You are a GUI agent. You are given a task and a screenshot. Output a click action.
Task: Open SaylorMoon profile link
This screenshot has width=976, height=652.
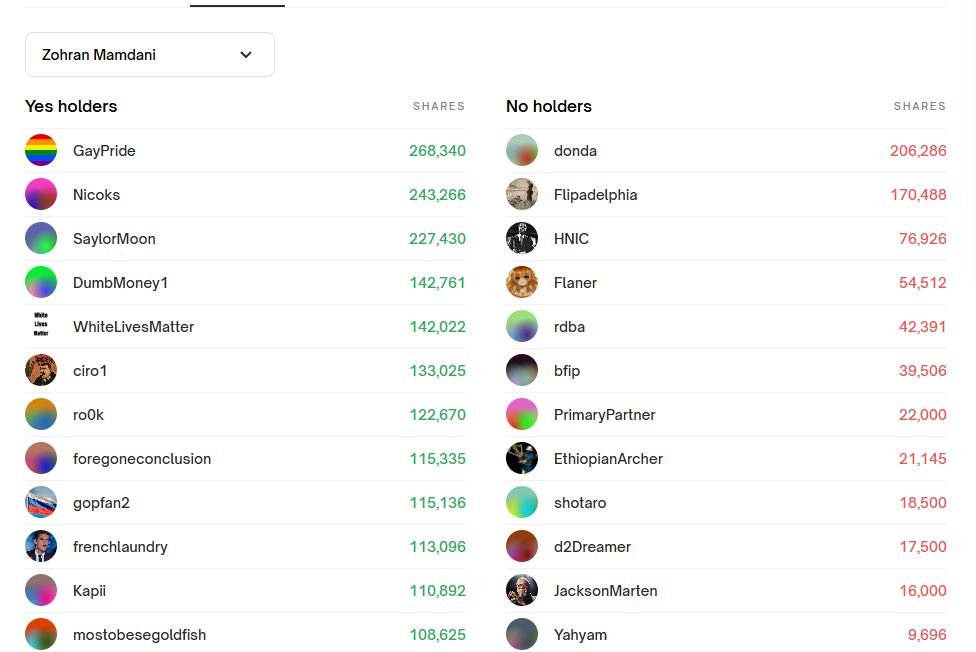click(114, 239)
